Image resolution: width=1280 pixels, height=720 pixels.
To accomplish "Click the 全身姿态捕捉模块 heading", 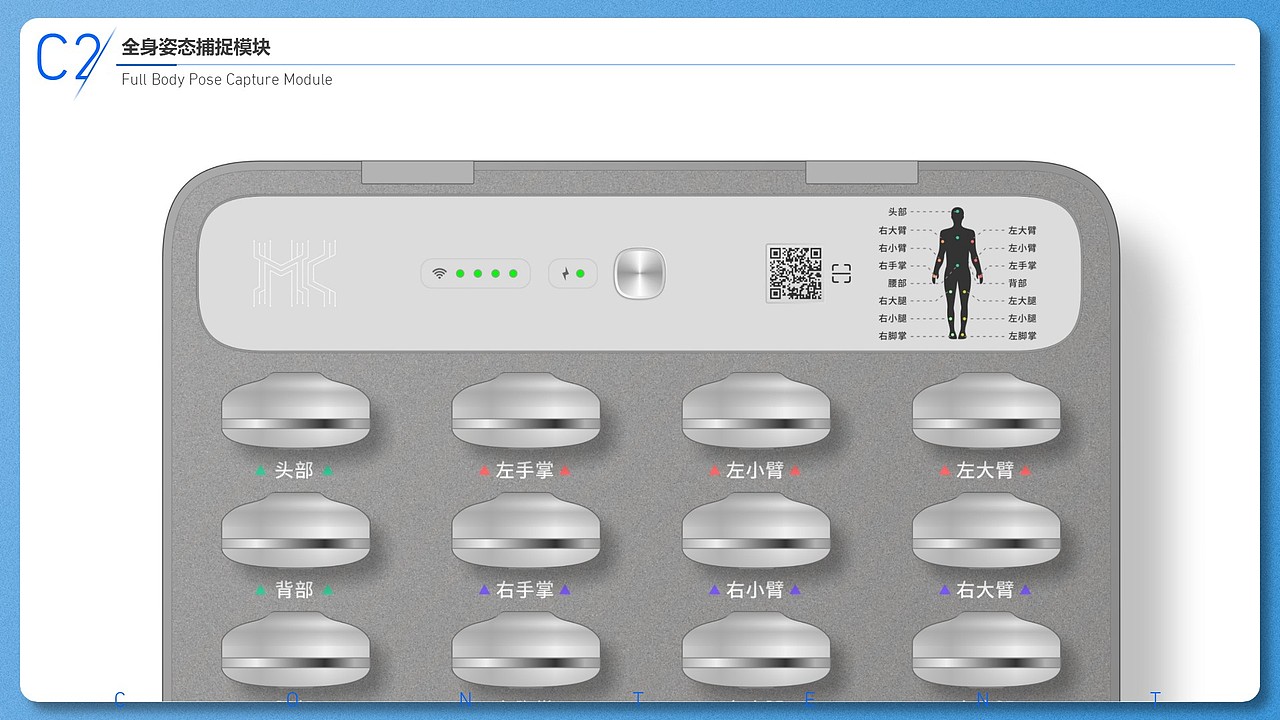I will [196, 47].
